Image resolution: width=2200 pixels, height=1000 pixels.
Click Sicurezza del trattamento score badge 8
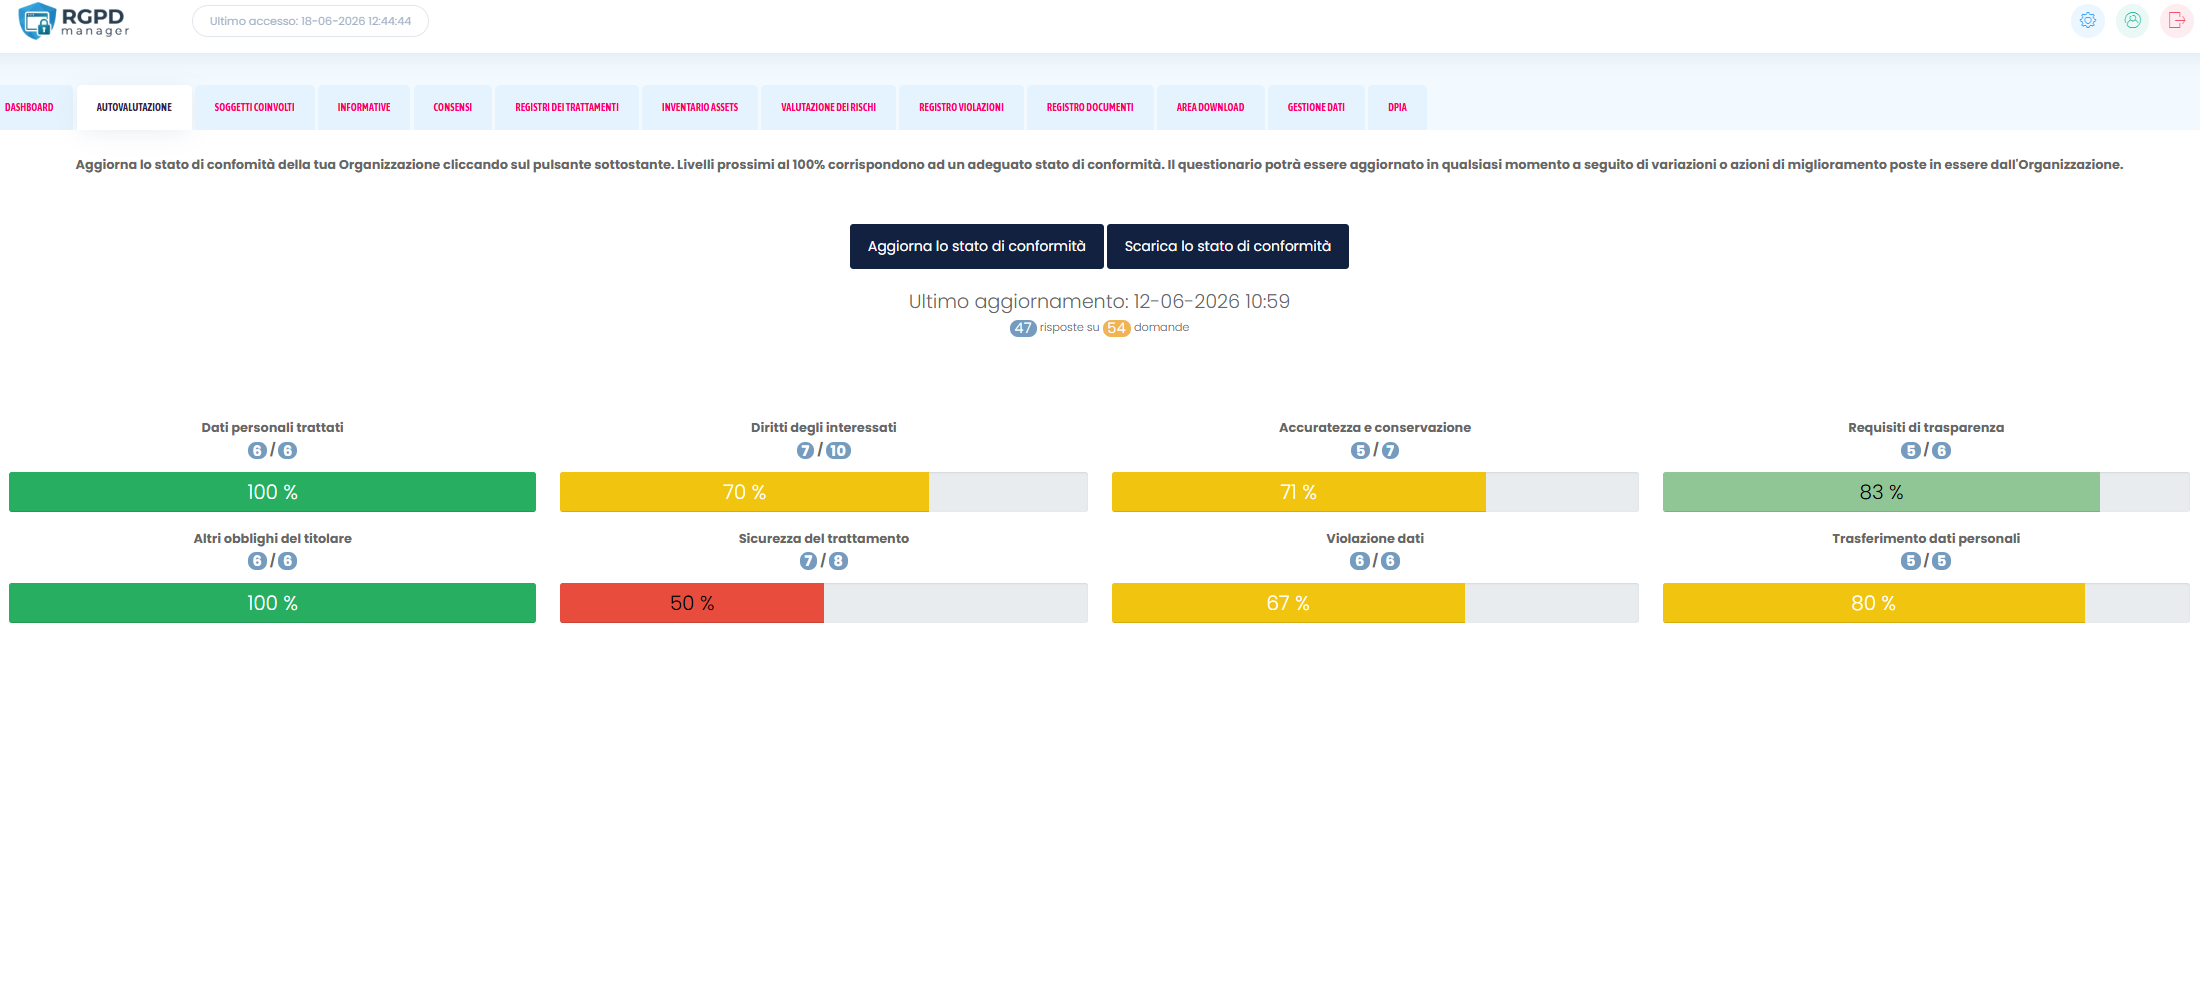tap(838, 562)
